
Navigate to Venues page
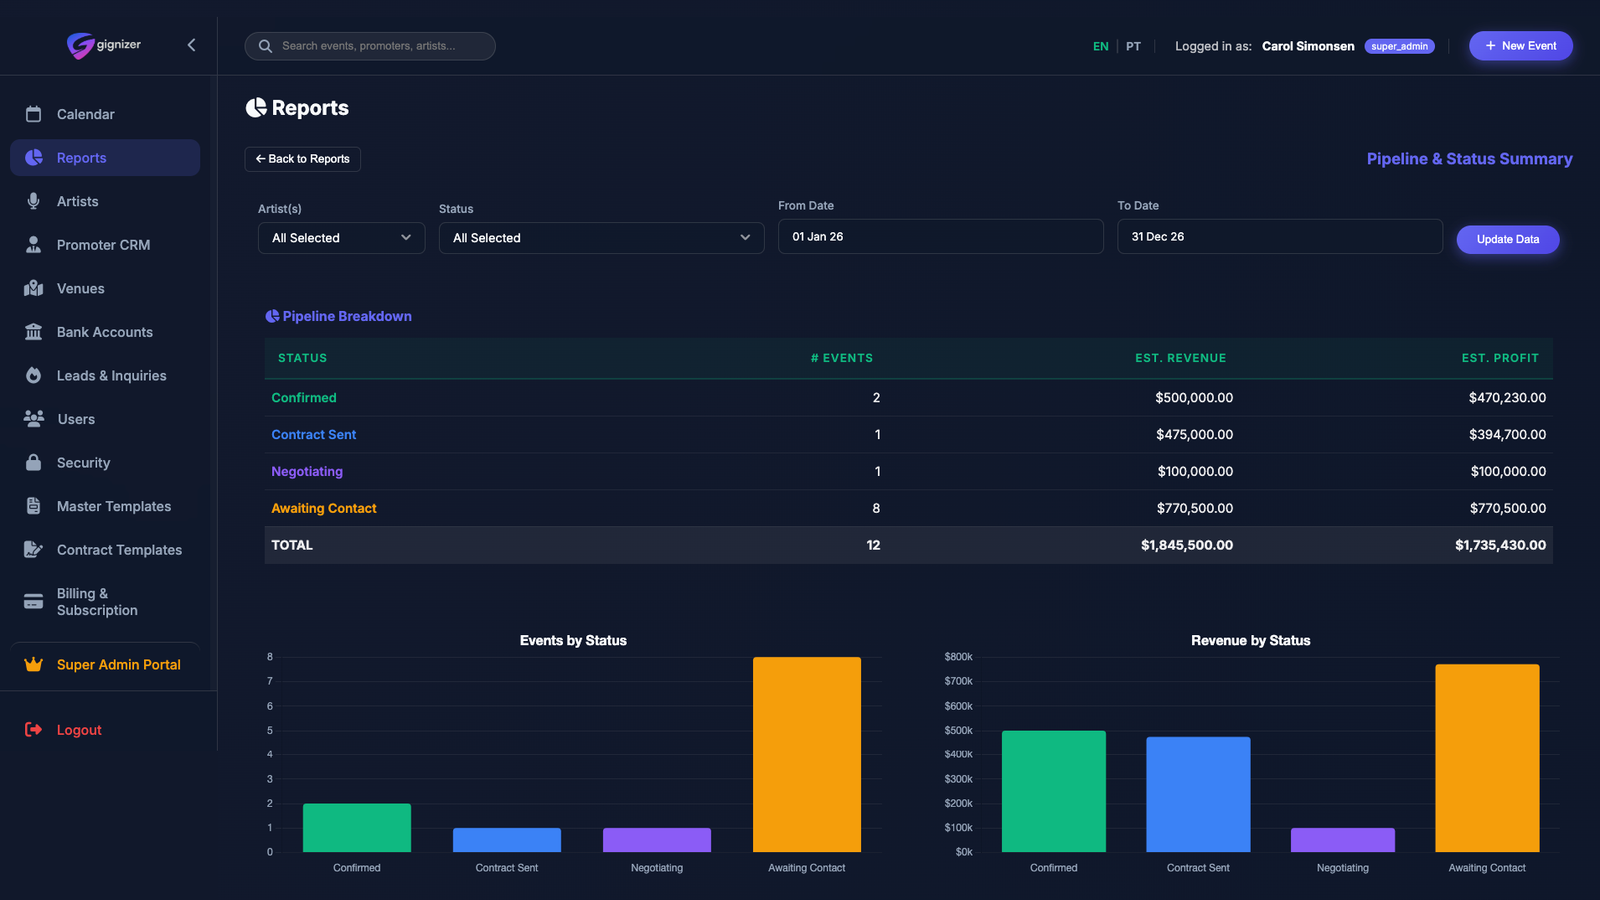105,288
